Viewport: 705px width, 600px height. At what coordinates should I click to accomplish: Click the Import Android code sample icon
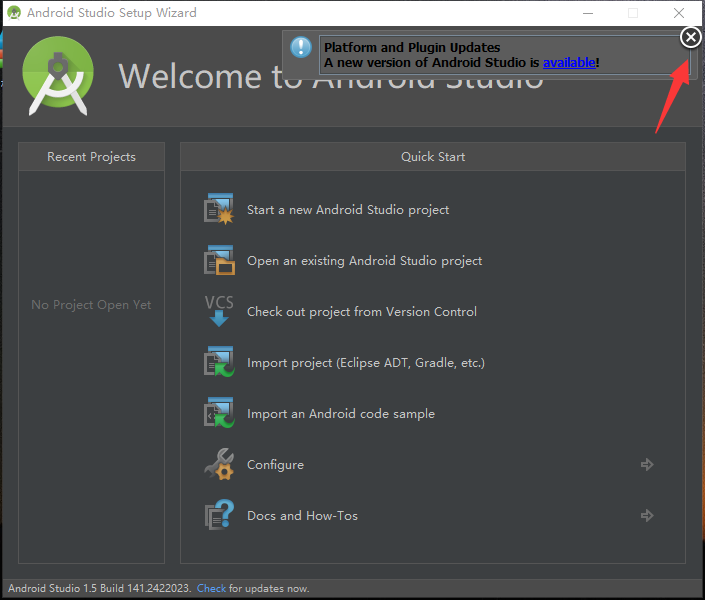pyautogui.click(x=219, y=413)
